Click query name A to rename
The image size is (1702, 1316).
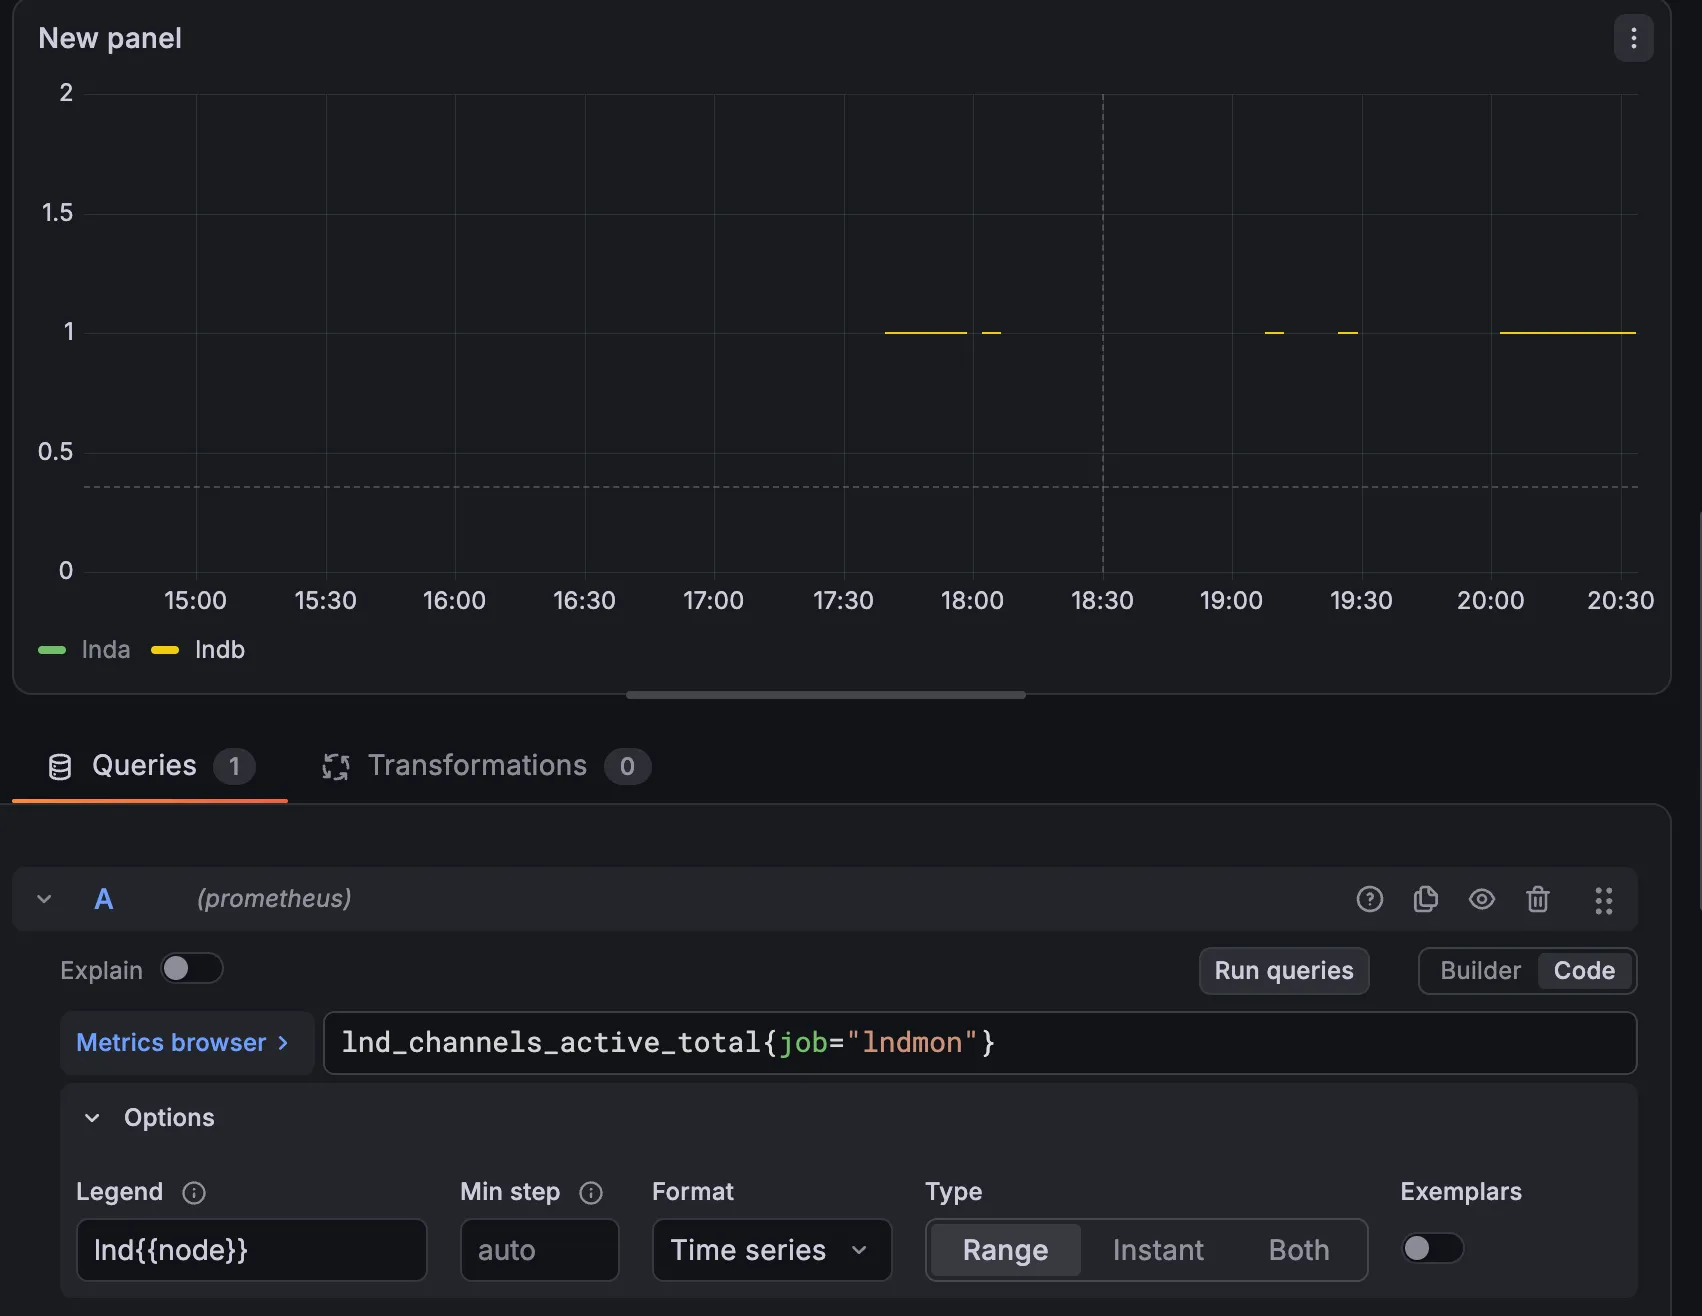coord(104,899)
